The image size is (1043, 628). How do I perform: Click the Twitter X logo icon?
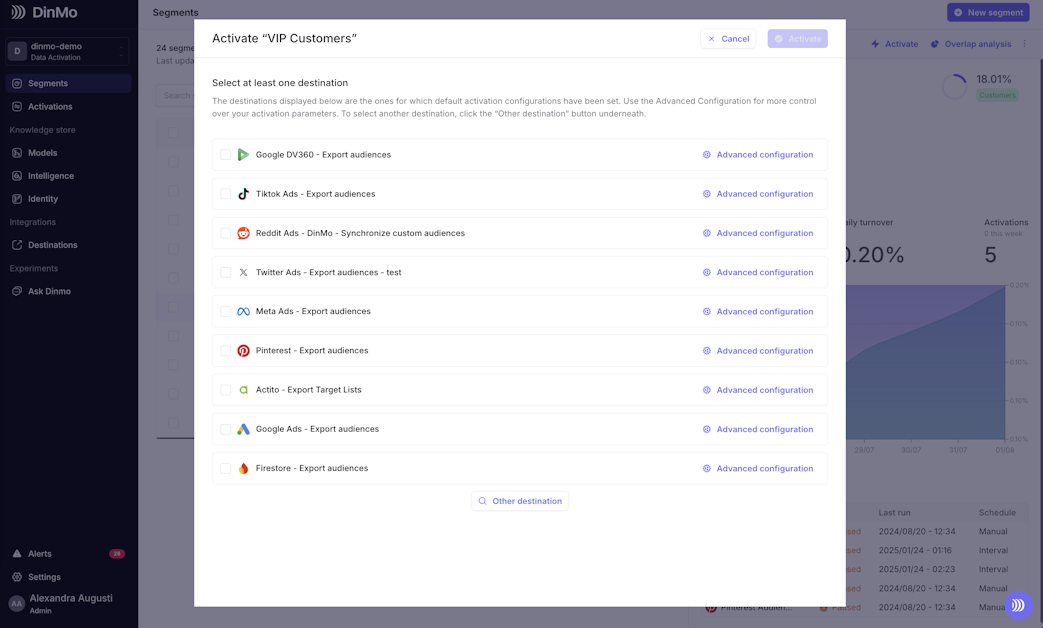[x=243, y=272]
